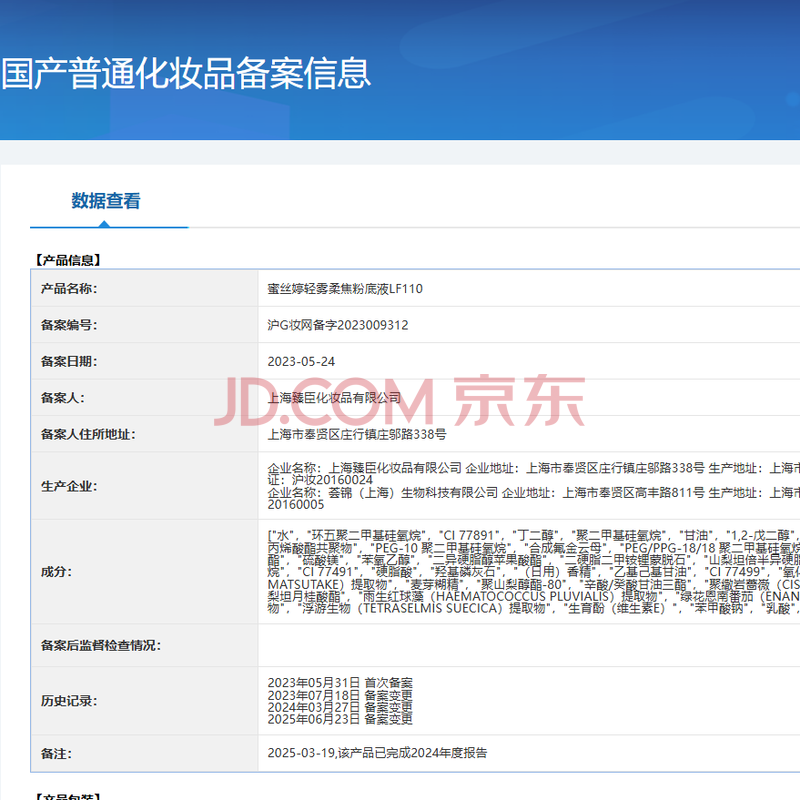The height and width of the screenshot is (800, 800).
Task: Click the 备案后监督检查情况 row label
Action: click(100, 646)
